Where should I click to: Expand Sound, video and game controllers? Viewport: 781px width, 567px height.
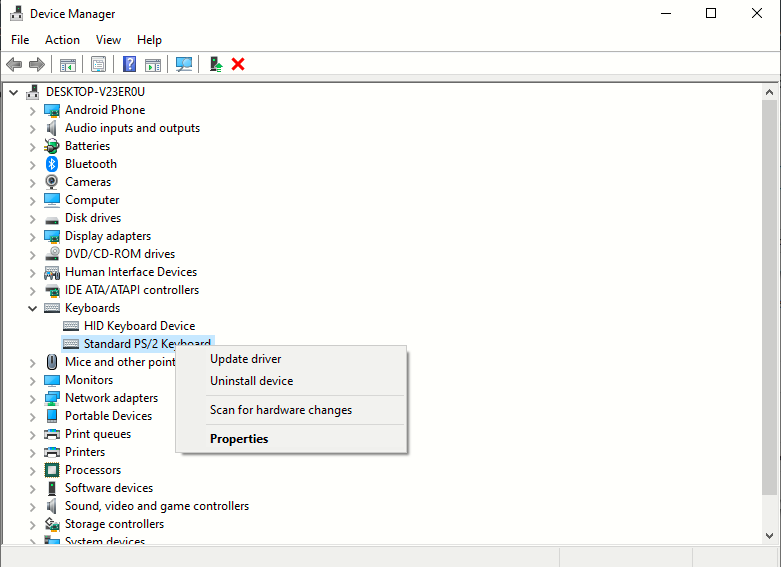pos(32,507)
